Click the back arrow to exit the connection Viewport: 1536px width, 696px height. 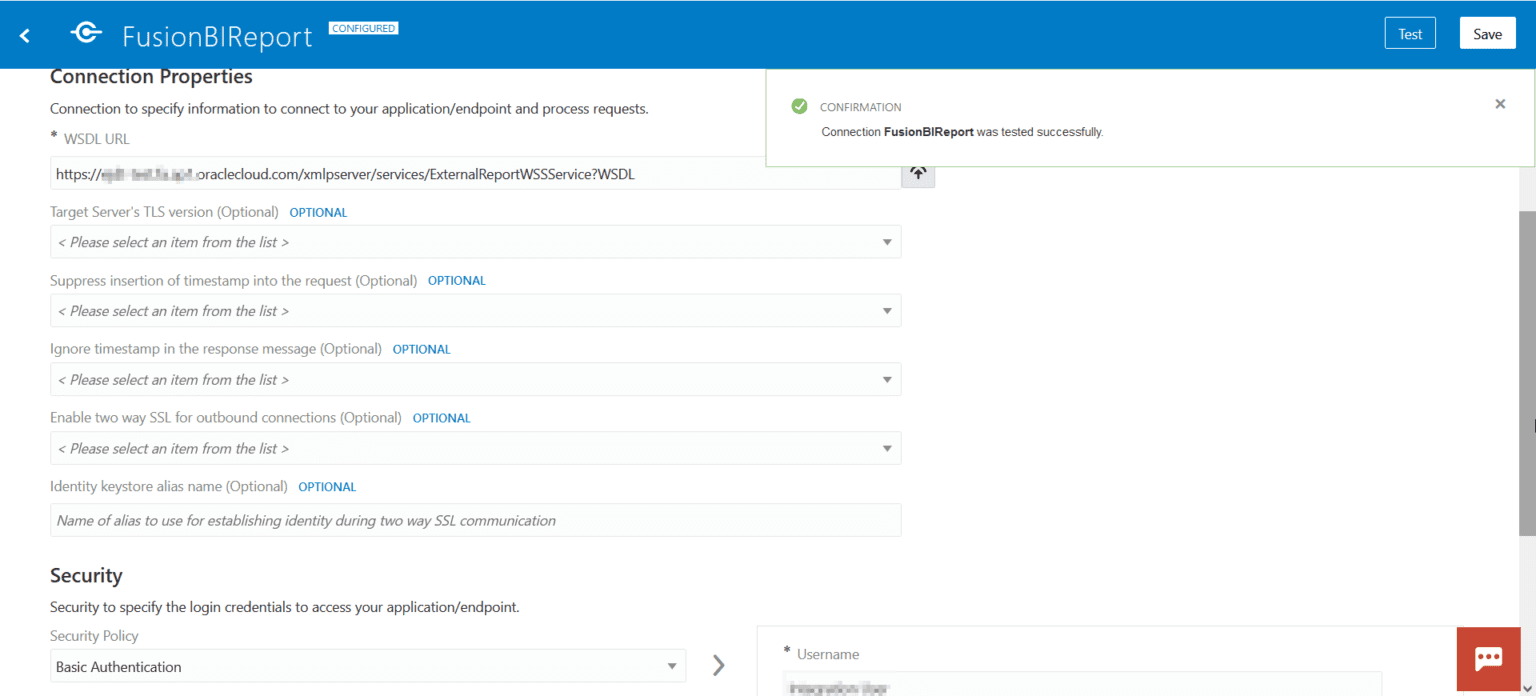pos(24,34)
